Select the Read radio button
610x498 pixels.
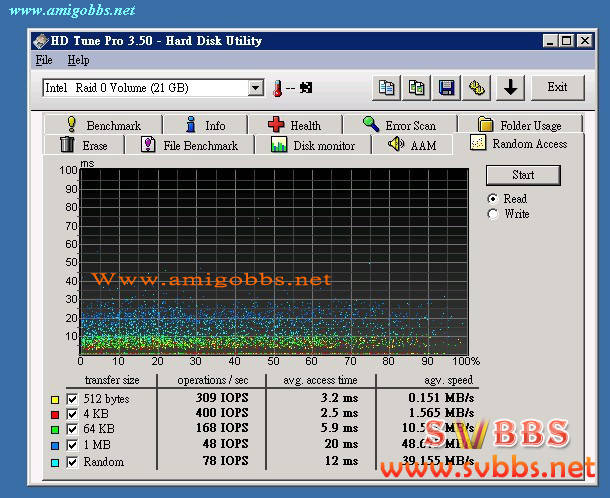(492, 199)
